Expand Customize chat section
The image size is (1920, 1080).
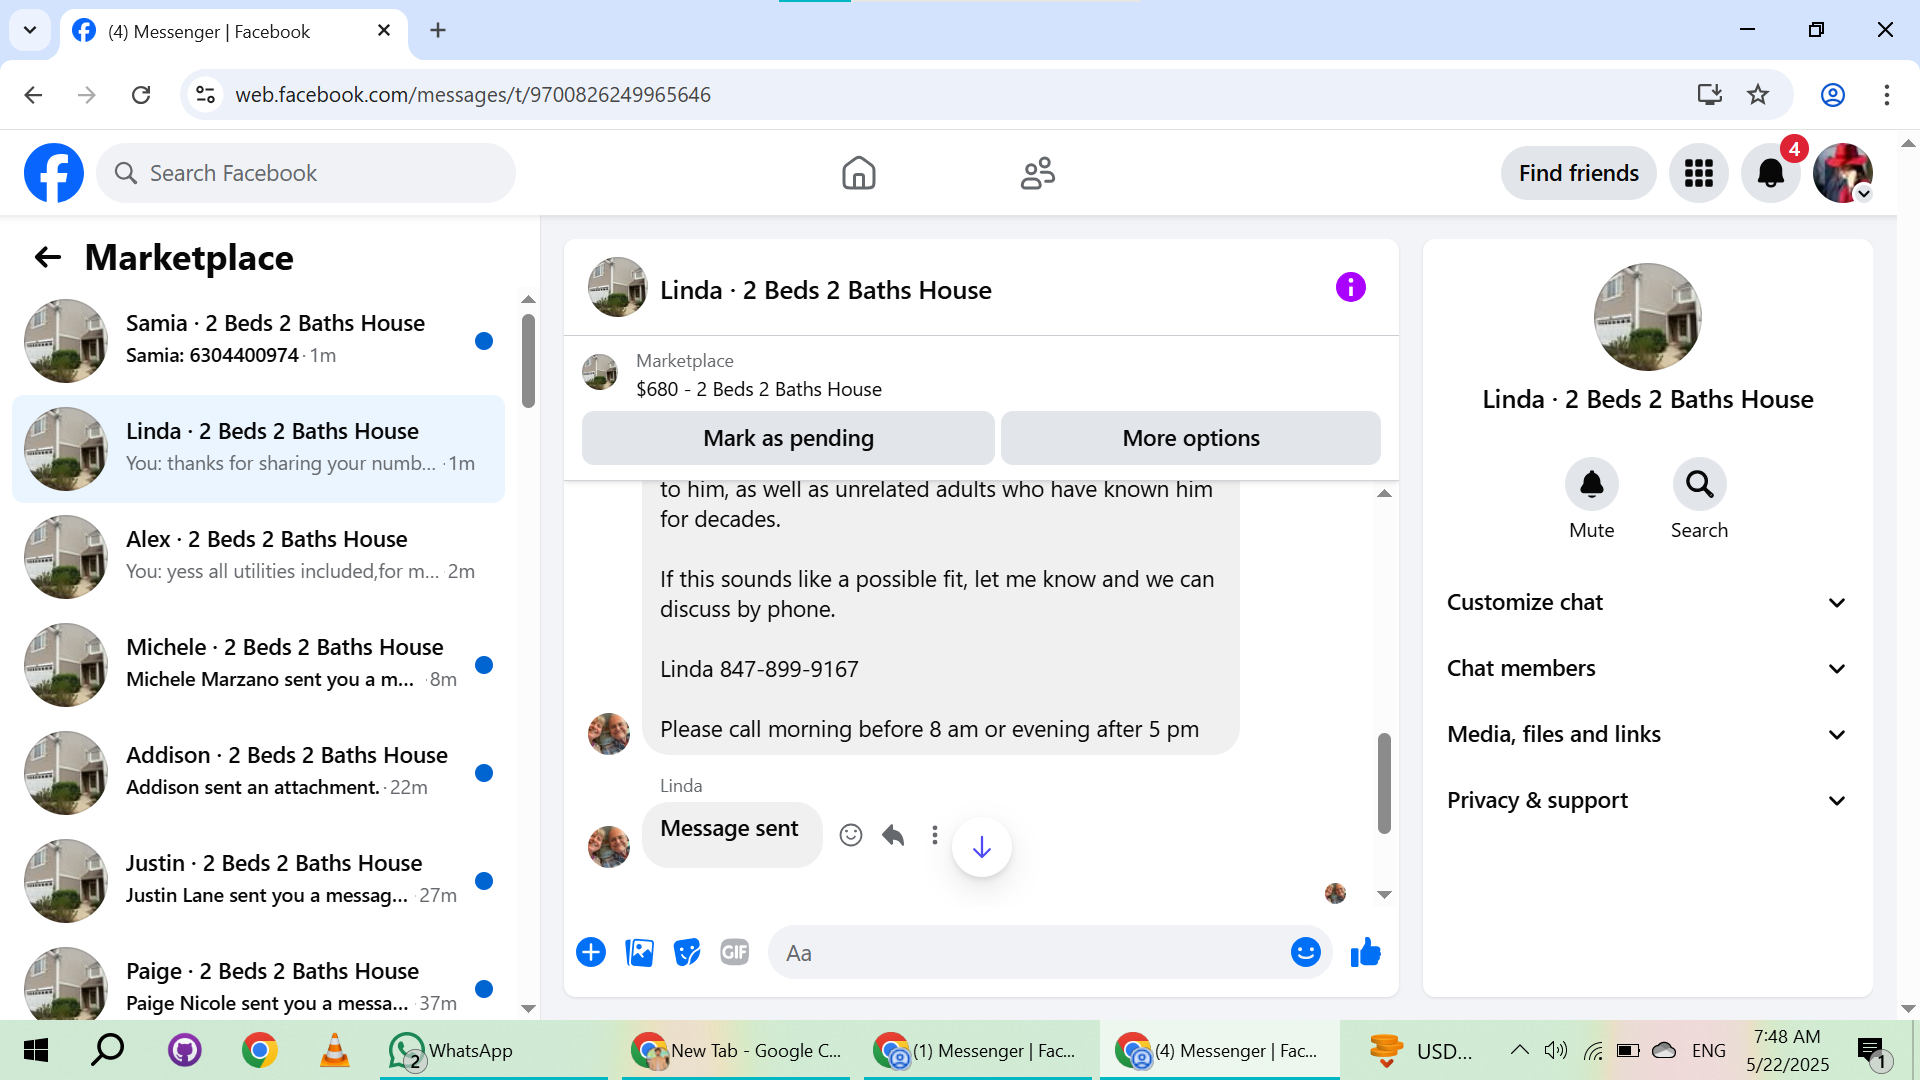coord(1647,602)
